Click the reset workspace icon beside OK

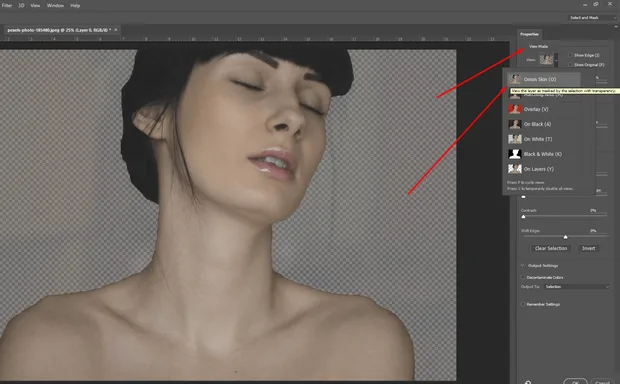pos(528,382)
